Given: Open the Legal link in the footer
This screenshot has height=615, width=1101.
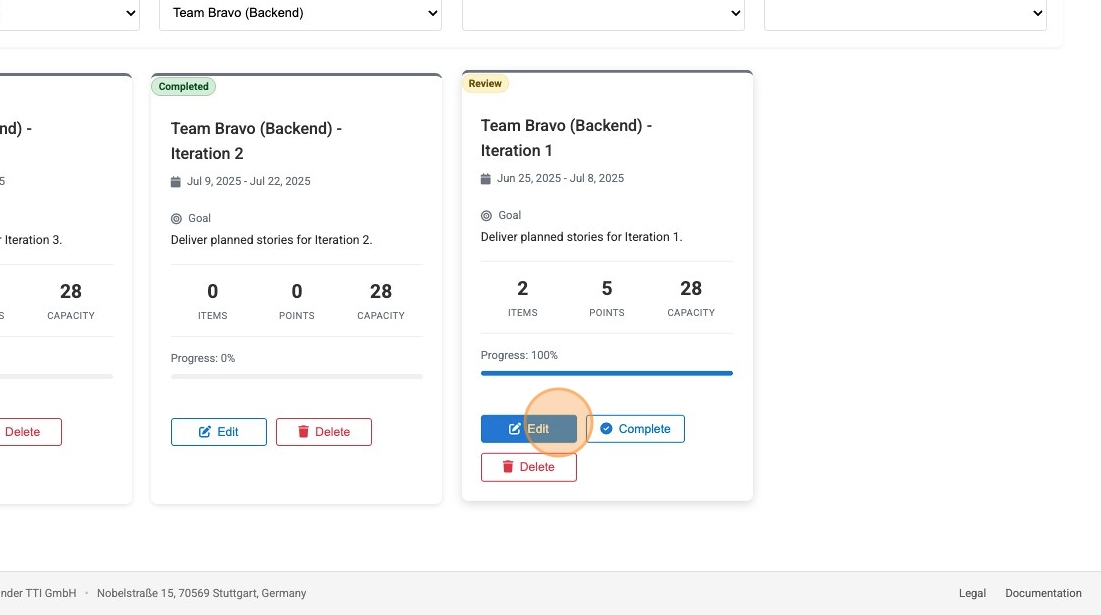Looking at the screenshot, I should click(x=971, y=593).
